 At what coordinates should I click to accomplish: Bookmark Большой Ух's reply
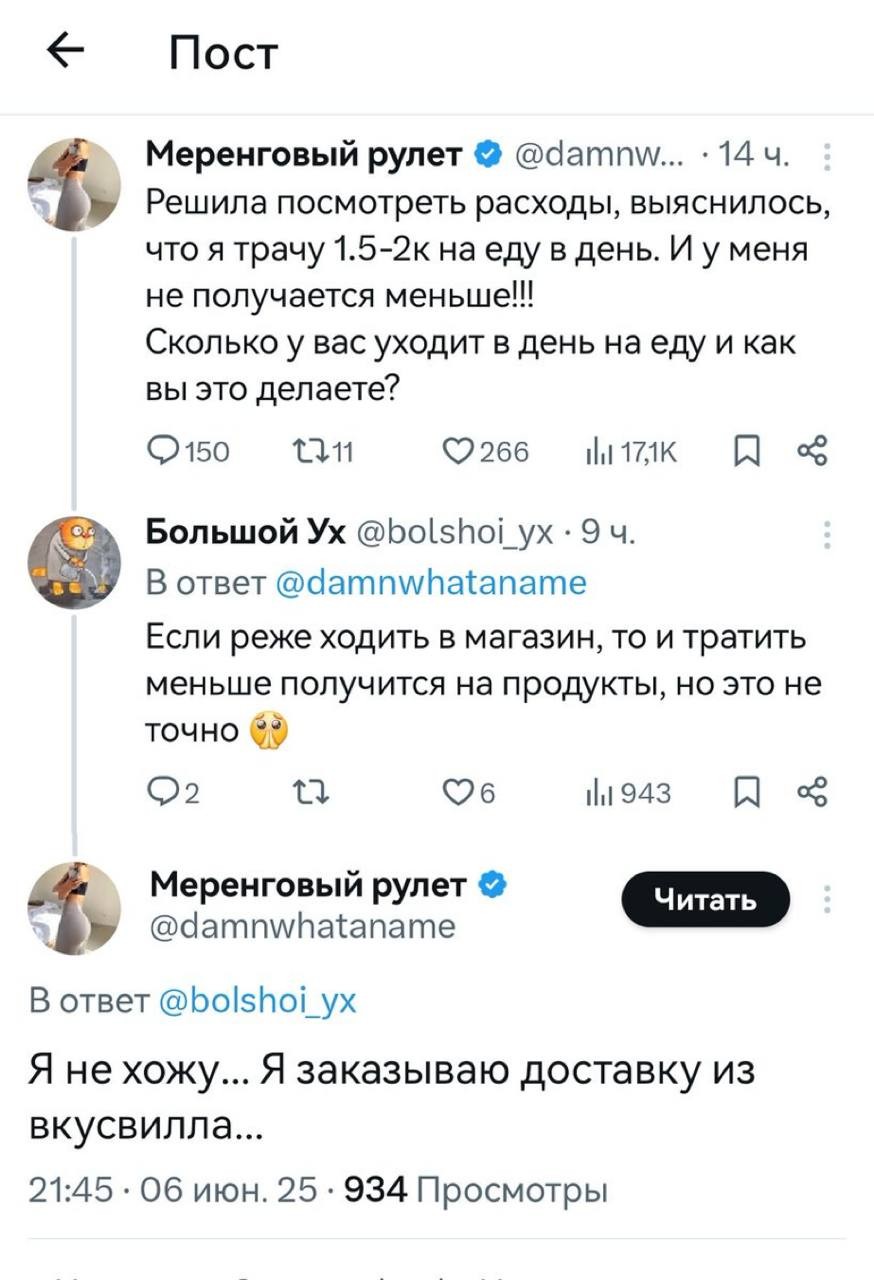pos(746,794)
